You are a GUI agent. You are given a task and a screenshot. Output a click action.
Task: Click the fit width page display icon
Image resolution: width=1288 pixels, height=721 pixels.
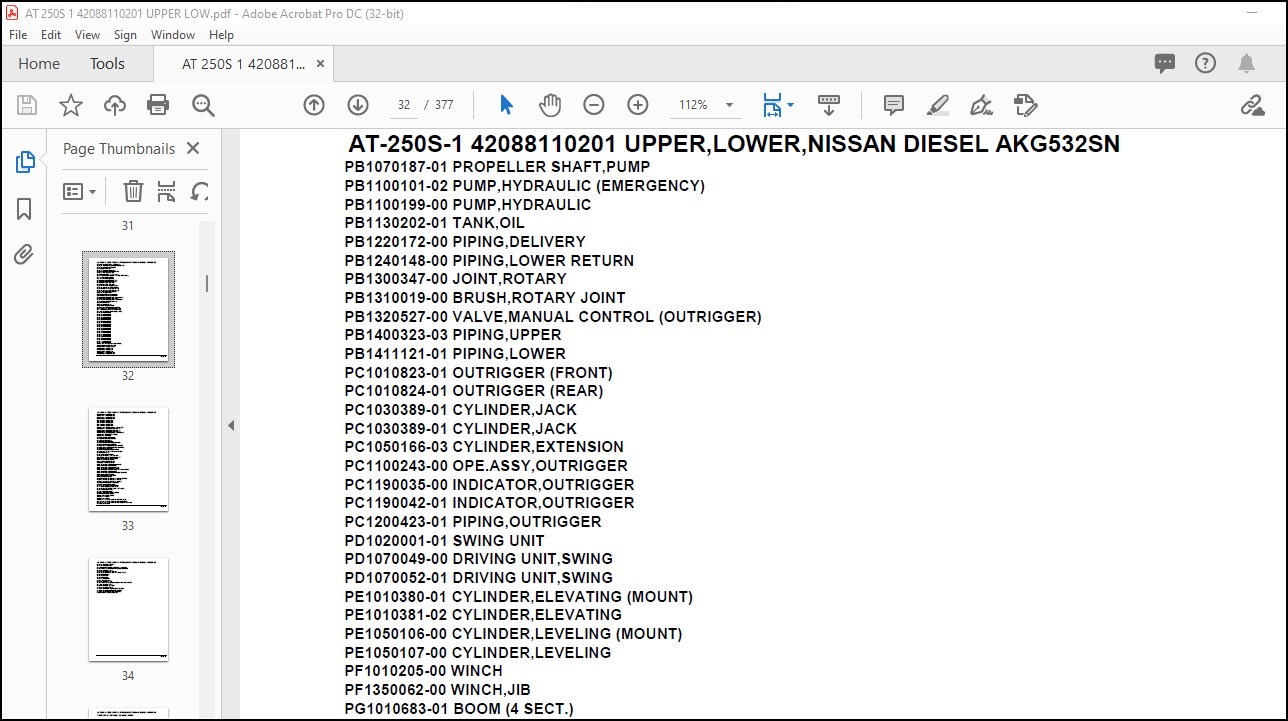point(771,105)
